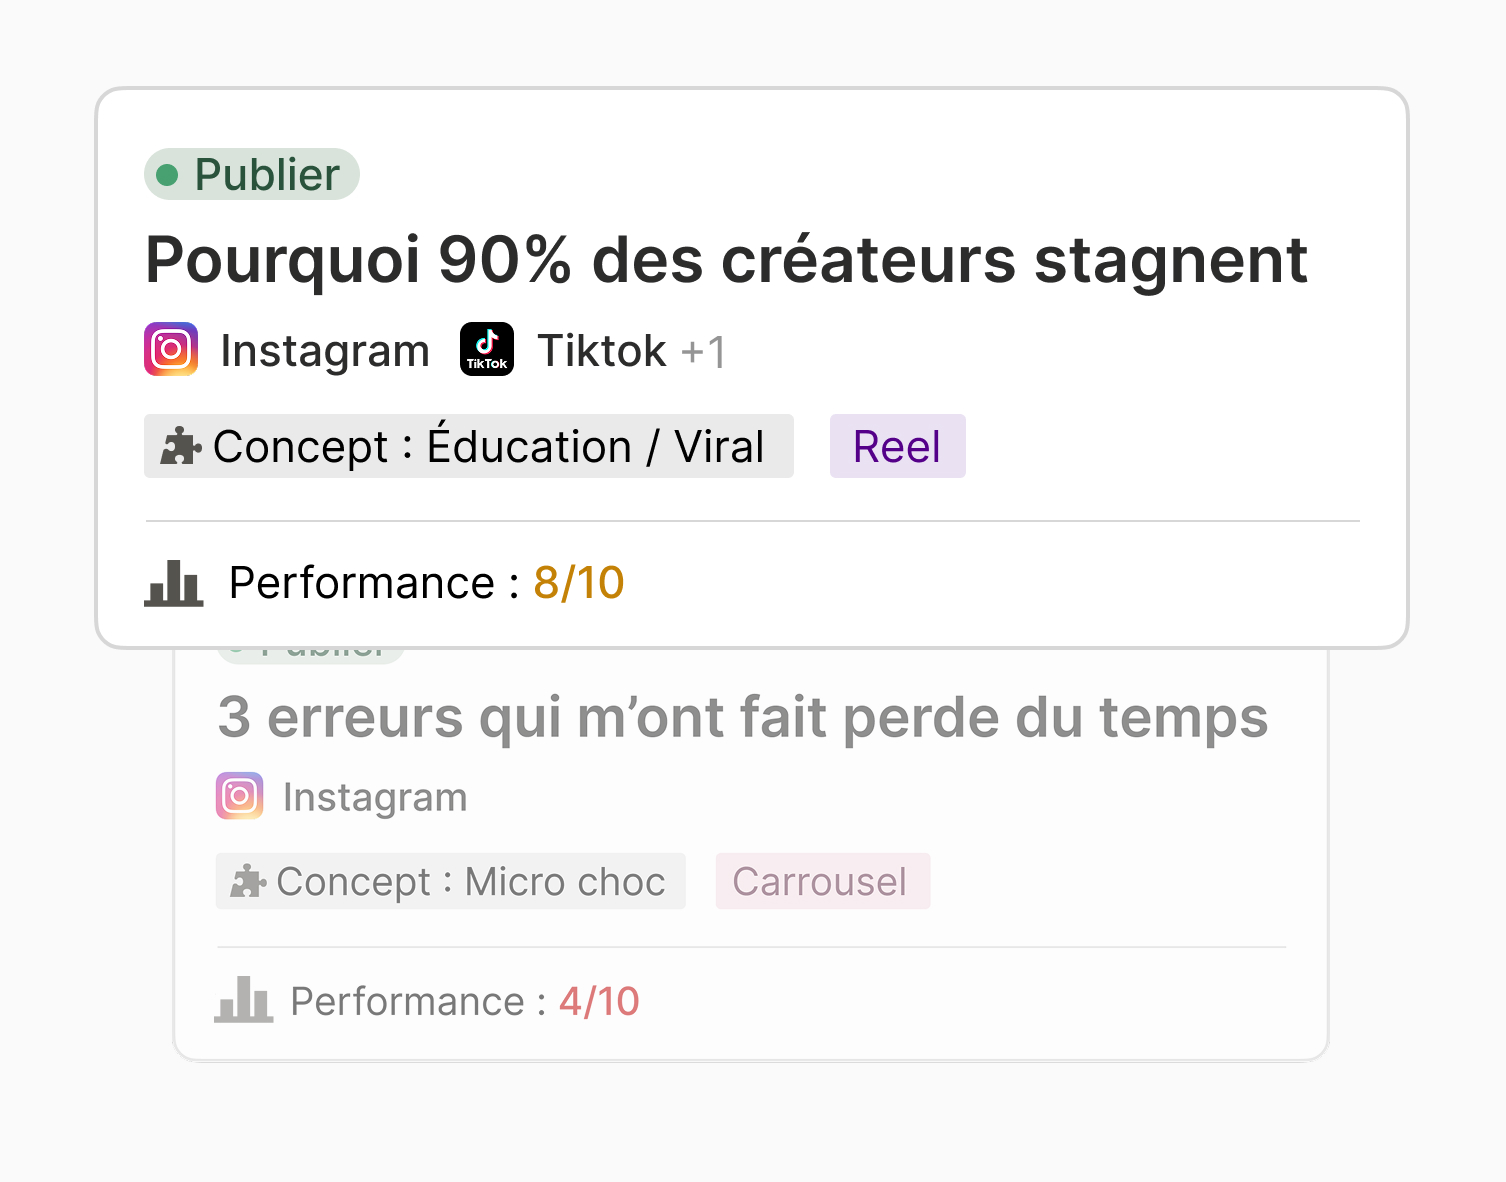1506x1182 pixels.
Task: Select the Instagram icon on the top card
Action: [171, 349]
